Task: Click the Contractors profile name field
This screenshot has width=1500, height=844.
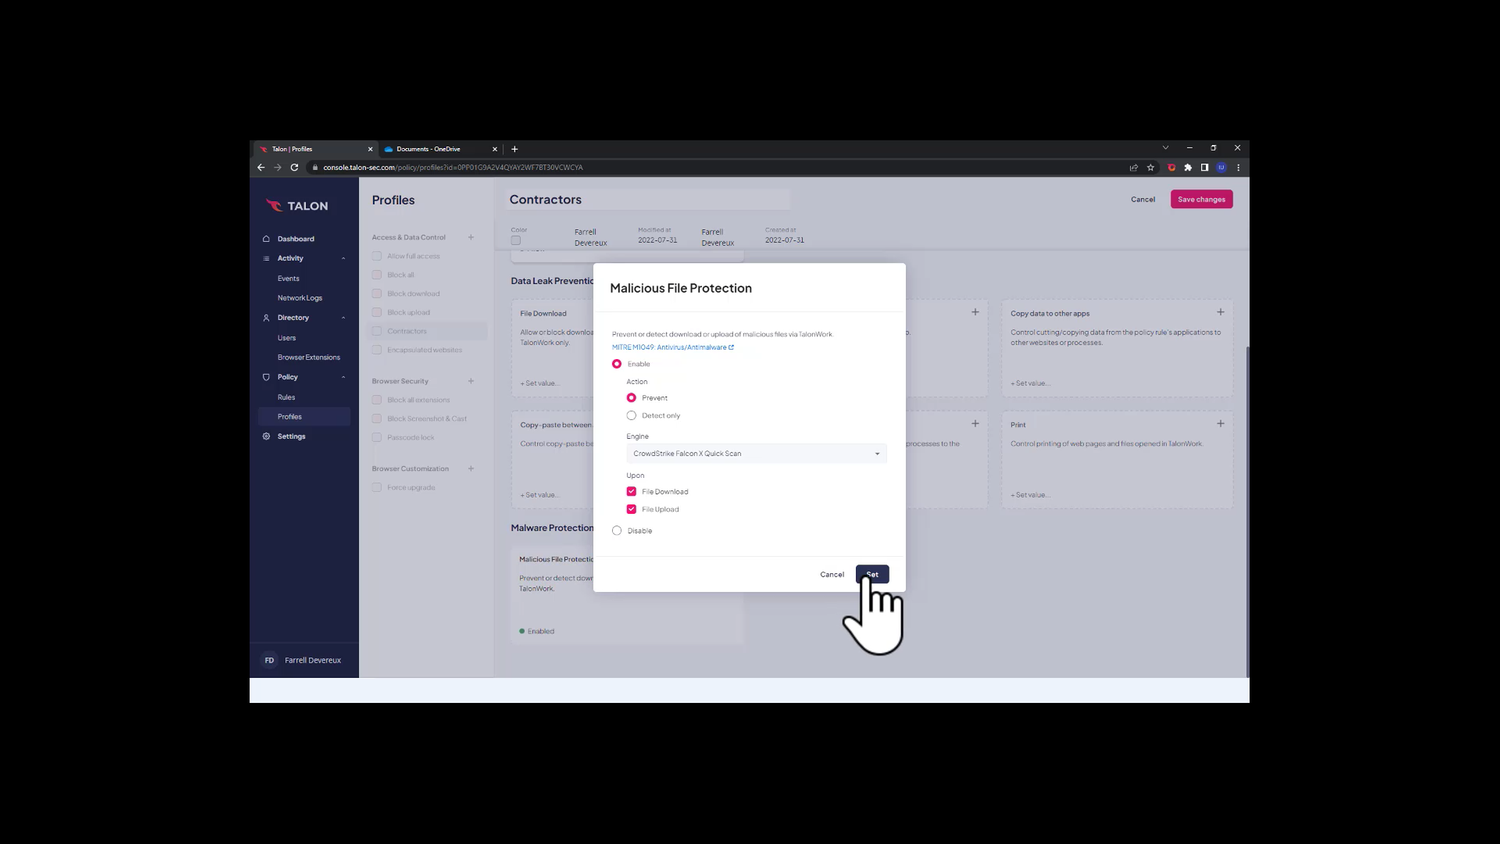Action: [x=649, y=199]
